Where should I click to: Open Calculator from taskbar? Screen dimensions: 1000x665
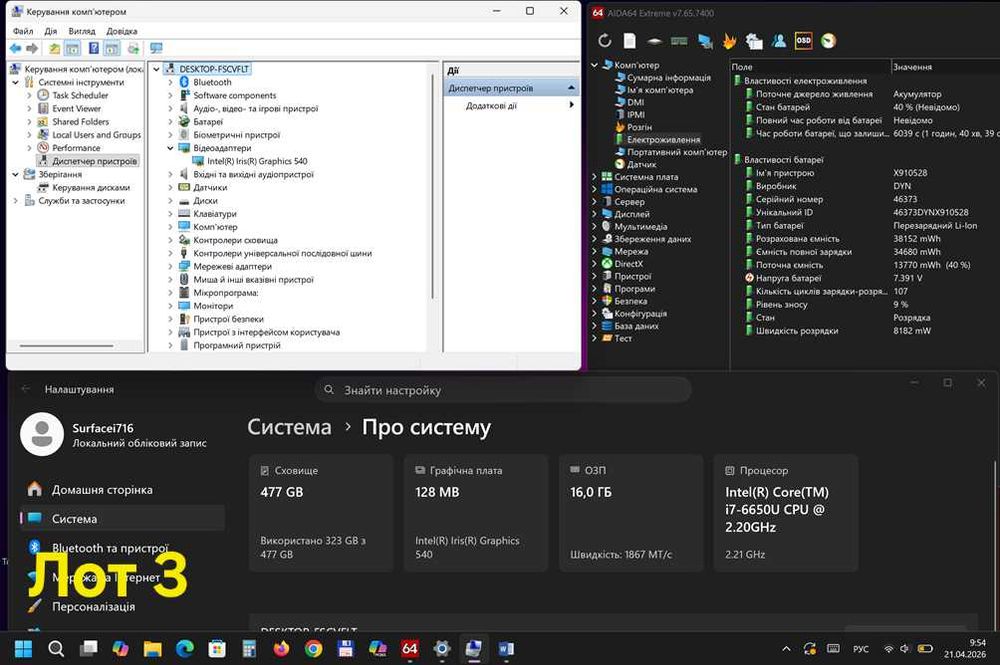tap(249, 649)
